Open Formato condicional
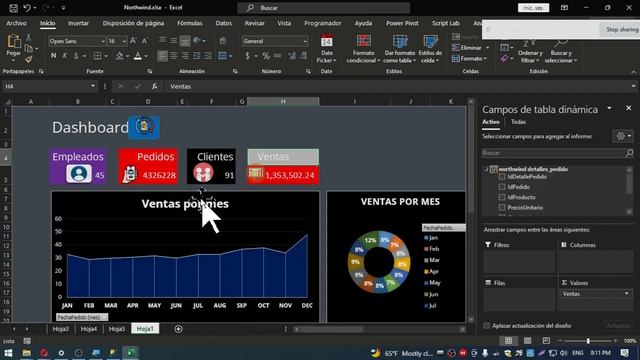The width and height of the screenshot is (640, 360). tap(363, 48)
